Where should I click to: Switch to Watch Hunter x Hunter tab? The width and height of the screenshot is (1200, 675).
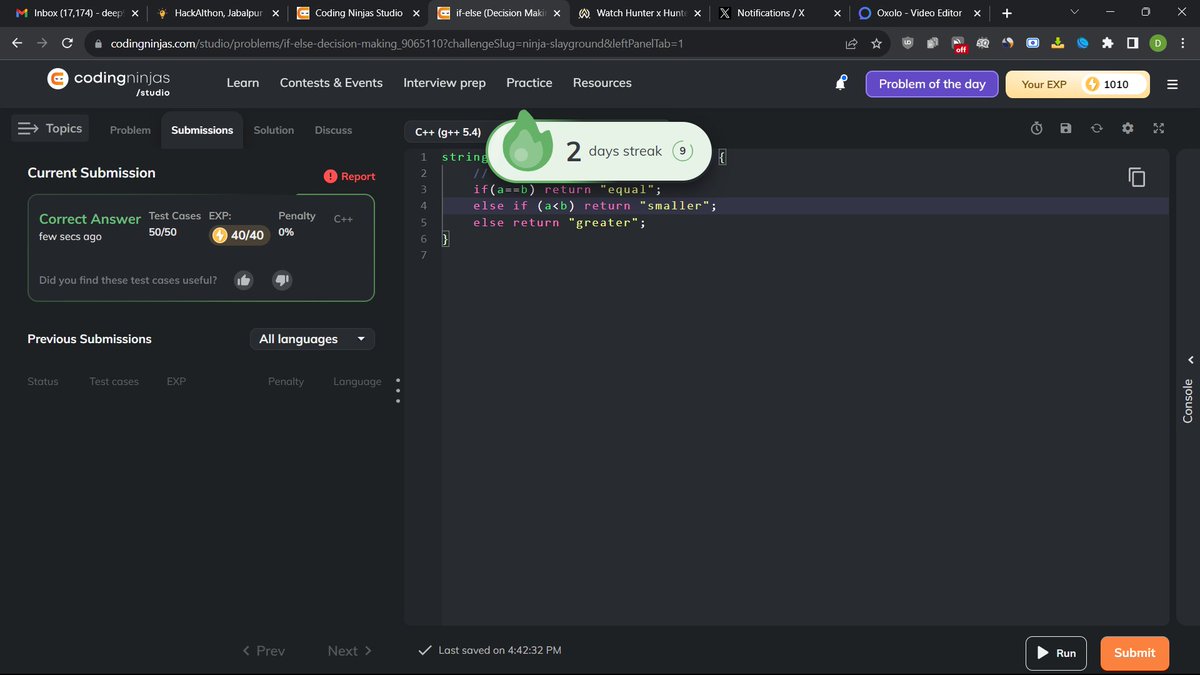[640, 13]
